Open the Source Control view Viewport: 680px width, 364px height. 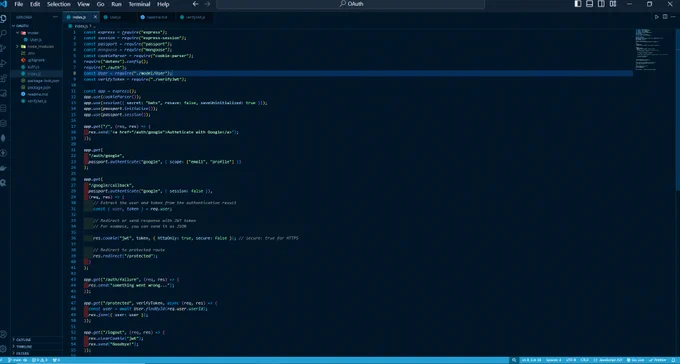pyautogui.click(x=4, y=48)
